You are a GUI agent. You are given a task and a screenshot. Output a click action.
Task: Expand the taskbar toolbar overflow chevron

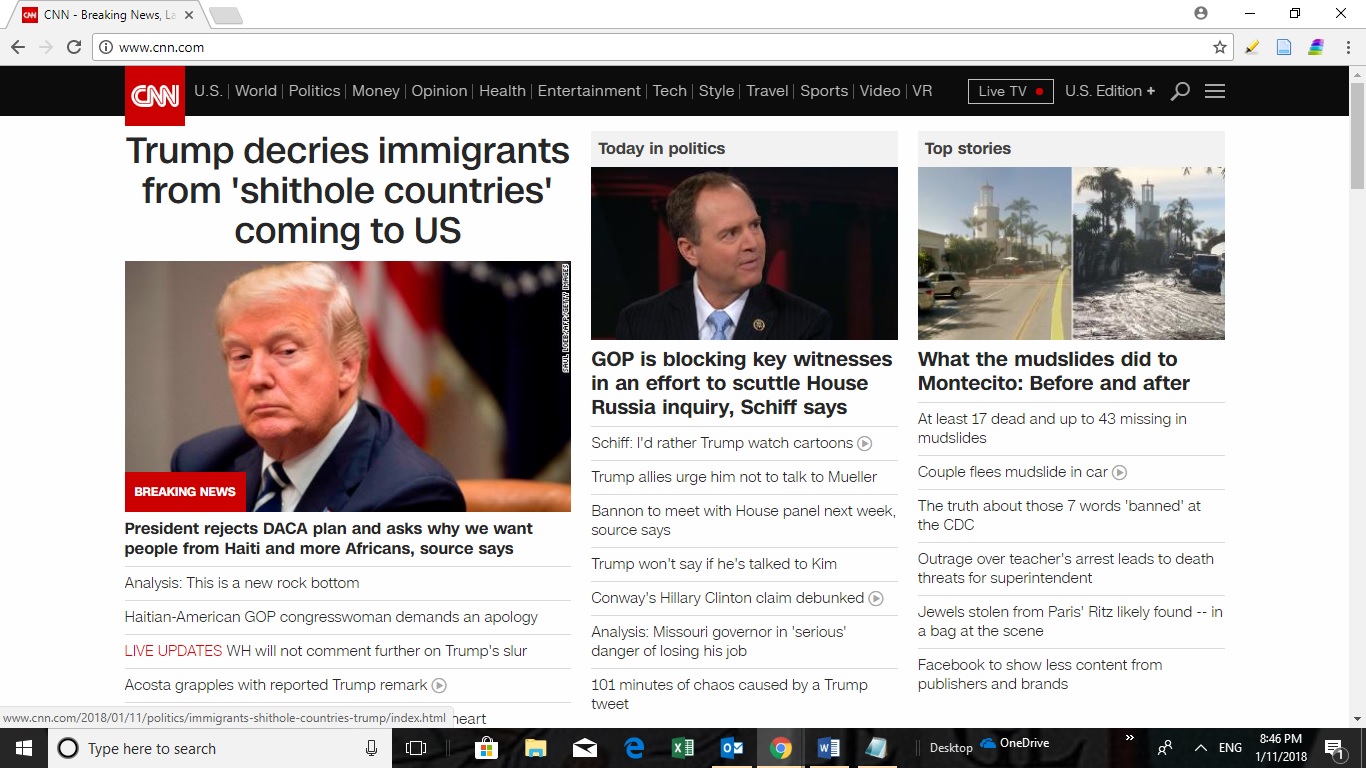point(1130,738)
